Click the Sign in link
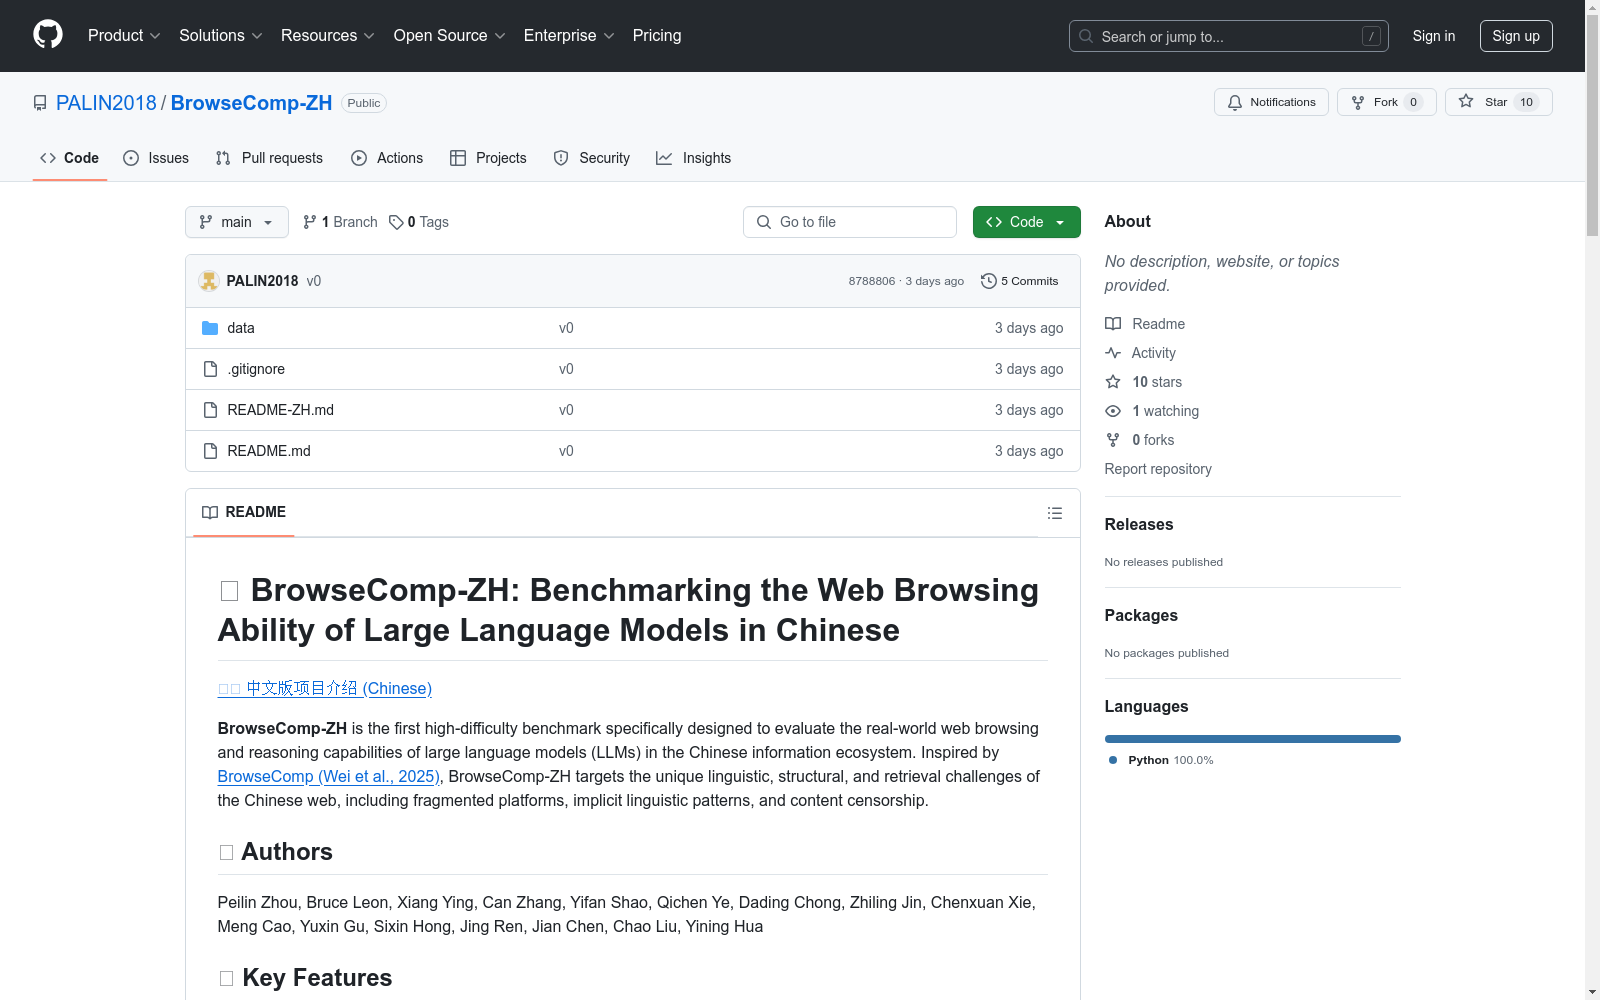 pyautogui.click(x=1434, y=36)
